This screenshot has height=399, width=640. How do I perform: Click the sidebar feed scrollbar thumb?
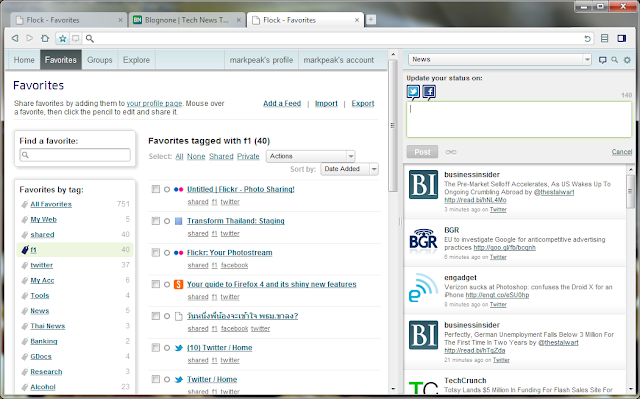tap(631, 191)
